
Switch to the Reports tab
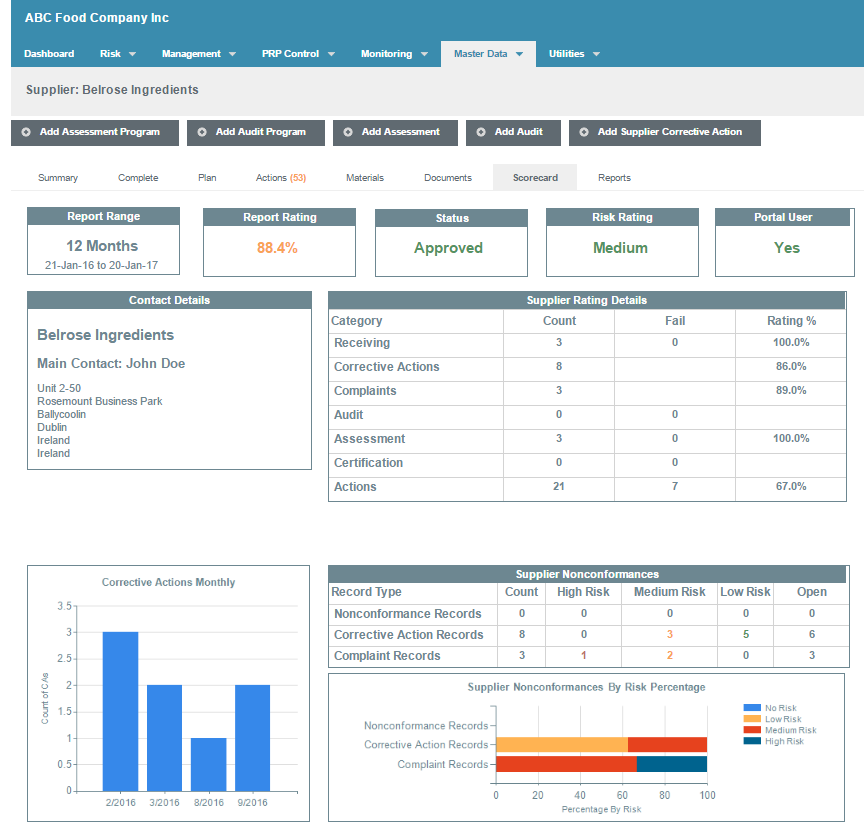pos(614,177)
